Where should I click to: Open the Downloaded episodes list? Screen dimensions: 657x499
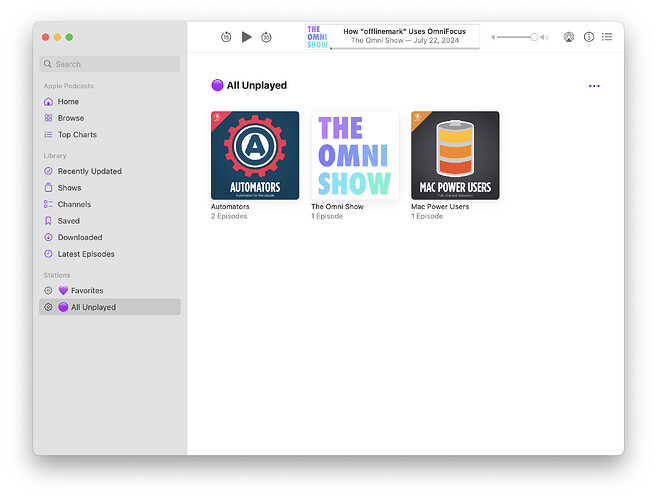point(79,238)
